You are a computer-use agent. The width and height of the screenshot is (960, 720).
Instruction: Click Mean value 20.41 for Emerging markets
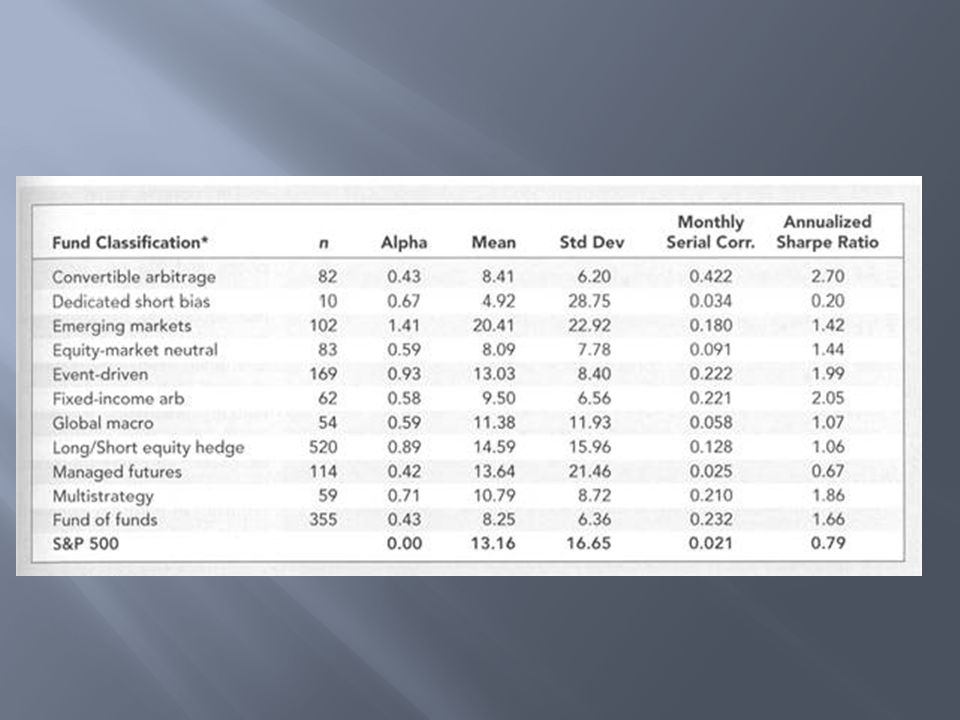coord(493,325)
